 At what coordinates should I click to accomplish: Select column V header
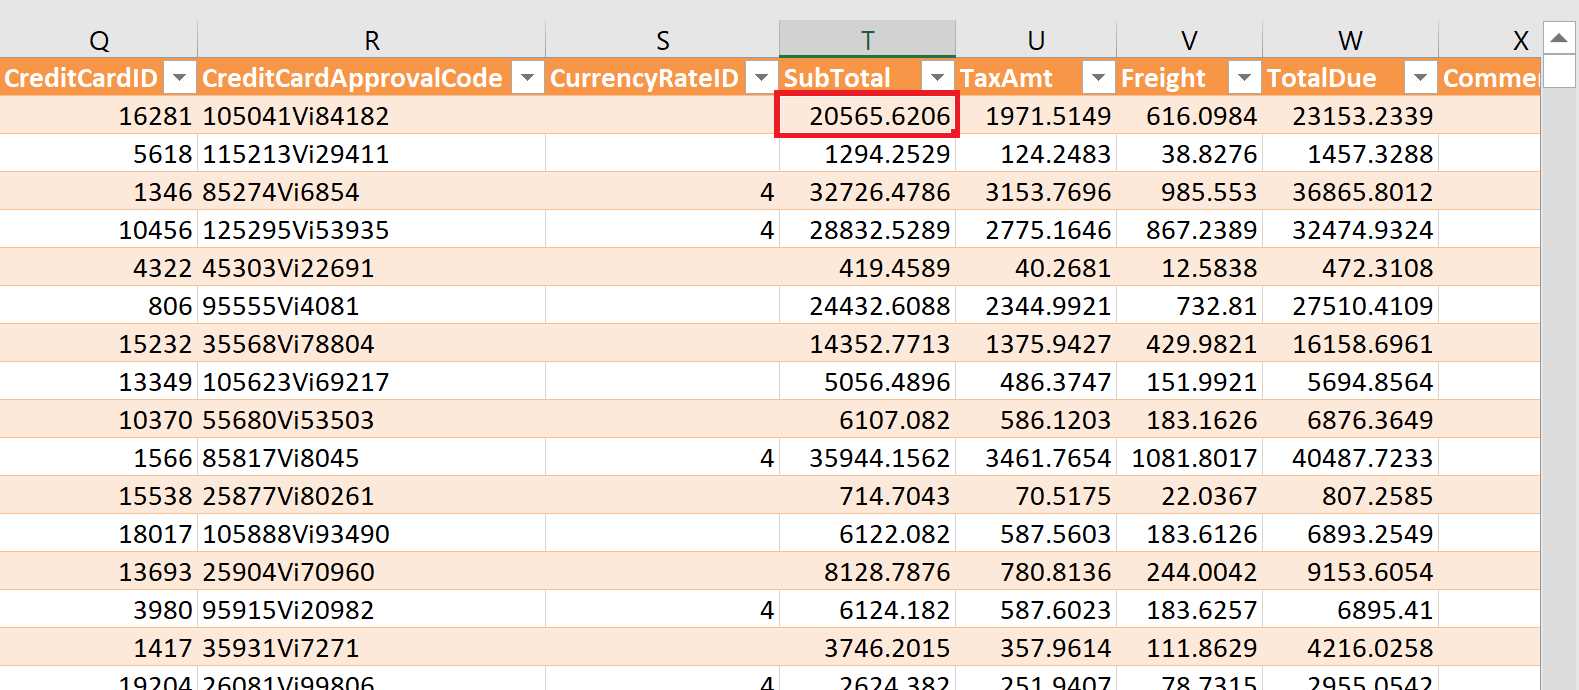1189,40
